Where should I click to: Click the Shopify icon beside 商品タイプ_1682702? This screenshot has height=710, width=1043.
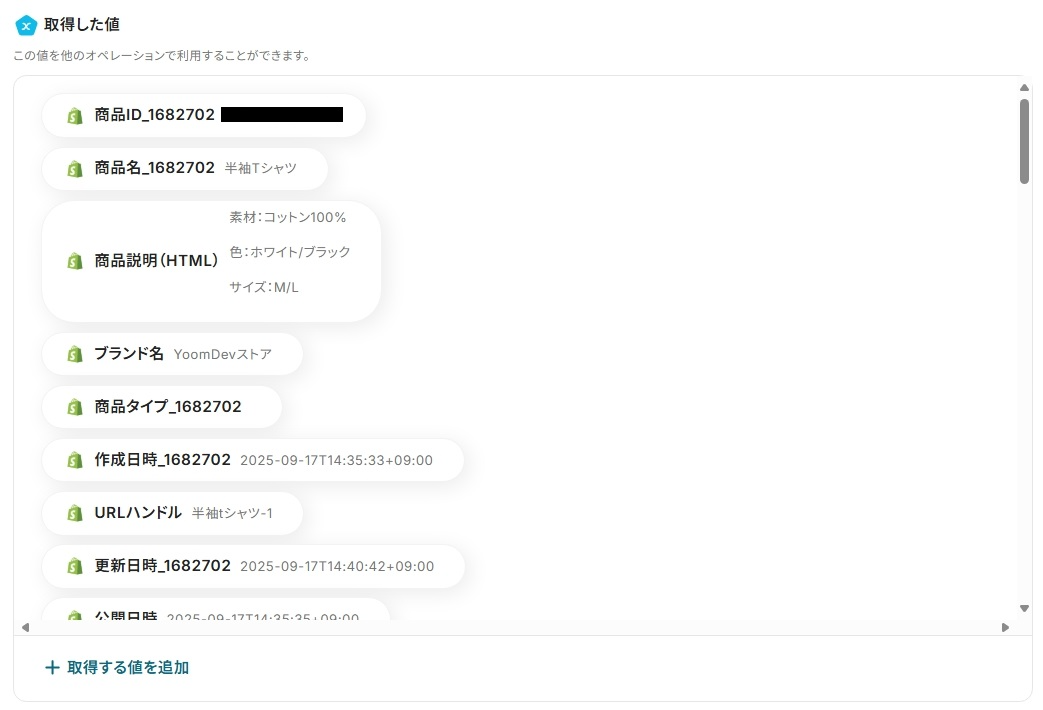[x=74, y=407]
